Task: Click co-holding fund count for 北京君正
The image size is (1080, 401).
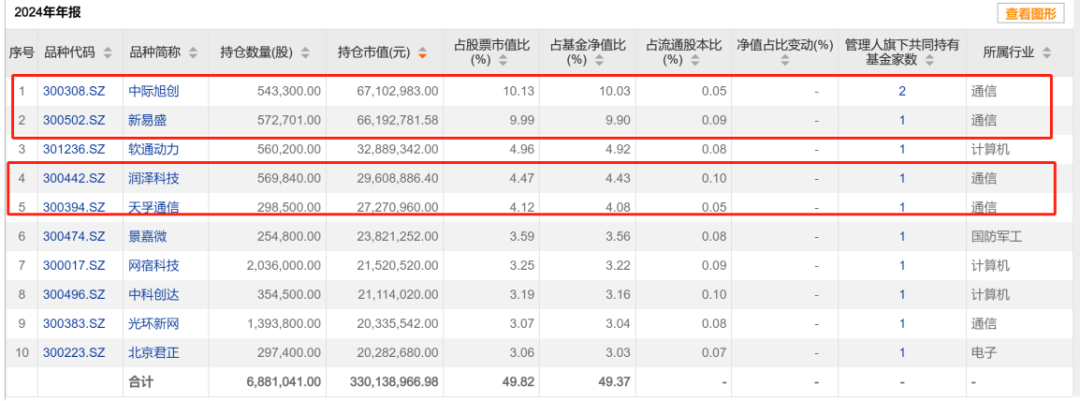Action: [902, 353]
